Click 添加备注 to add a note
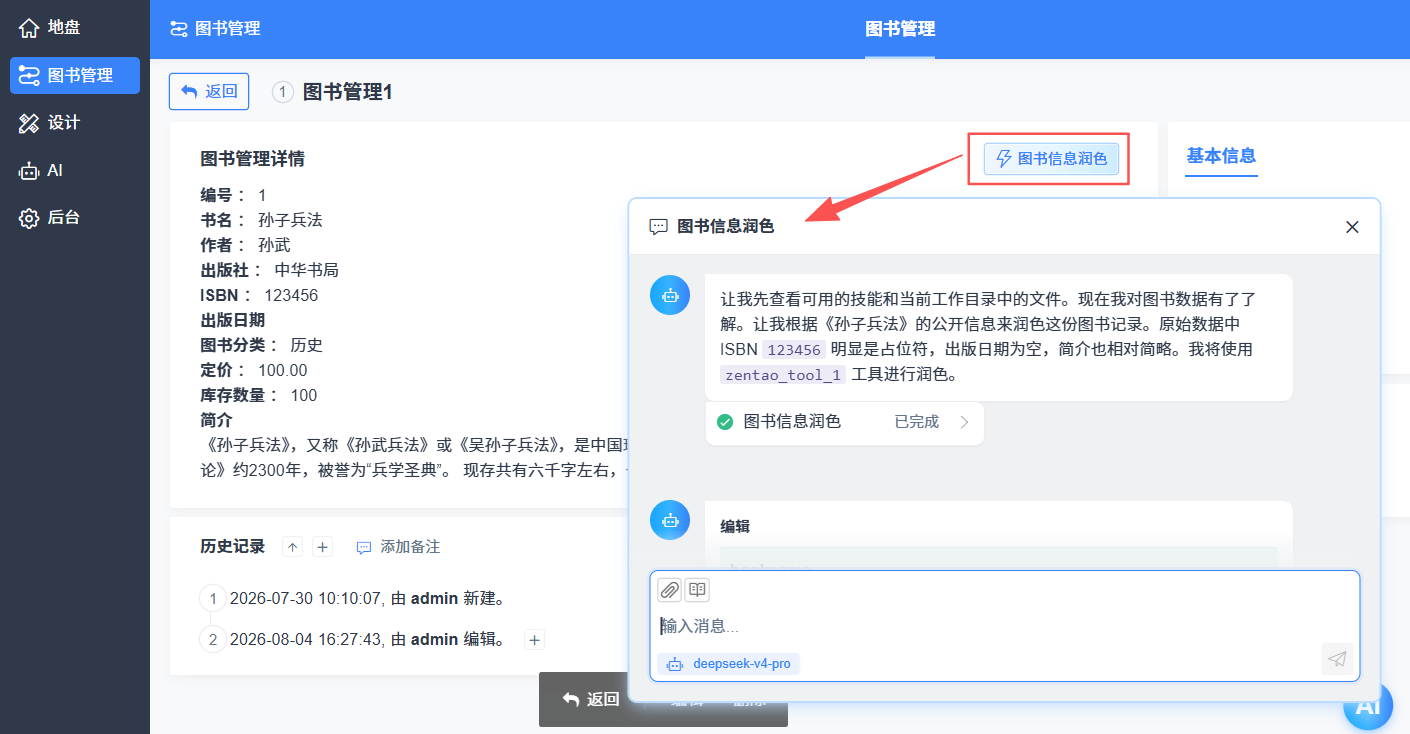The width and height of the screenshot is (1410, 734). (398, 547)
